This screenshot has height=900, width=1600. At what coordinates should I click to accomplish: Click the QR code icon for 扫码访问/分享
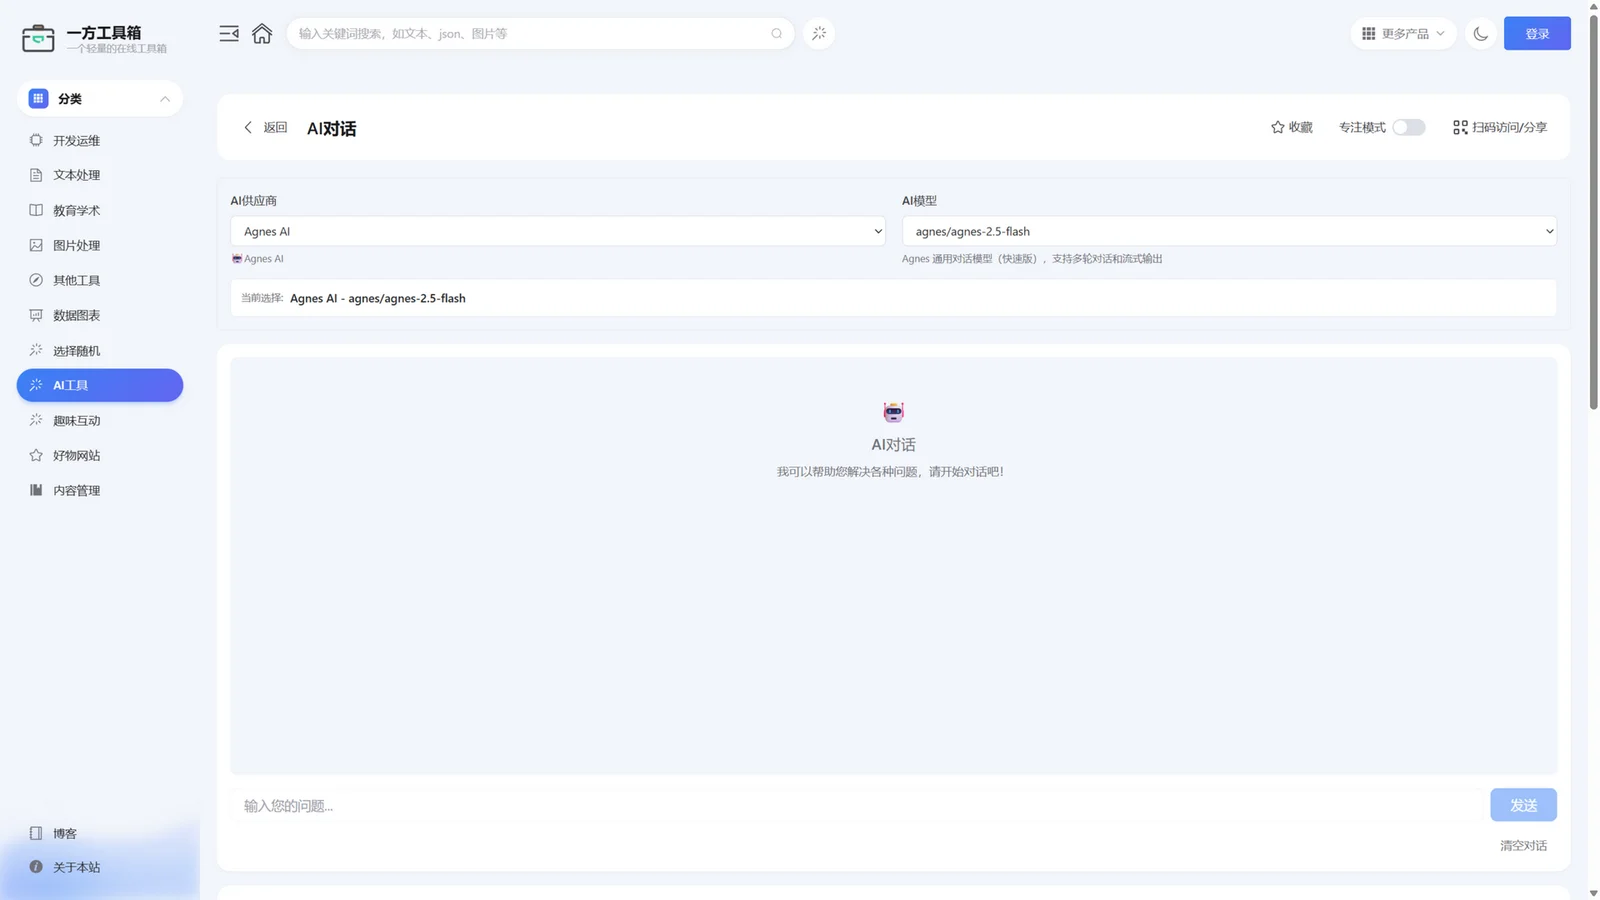pyautogui.click(x=1460, y=127)
